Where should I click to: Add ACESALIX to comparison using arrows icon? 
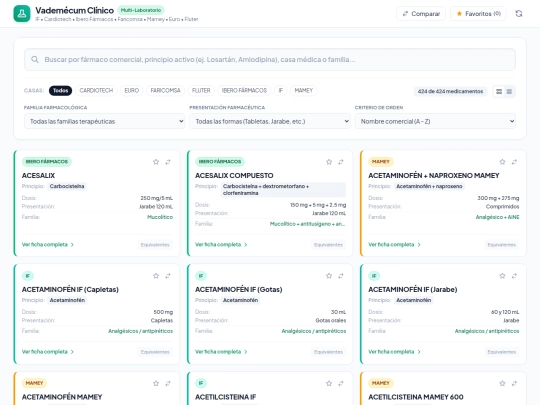pyautogui.click(x=168, y=162)
